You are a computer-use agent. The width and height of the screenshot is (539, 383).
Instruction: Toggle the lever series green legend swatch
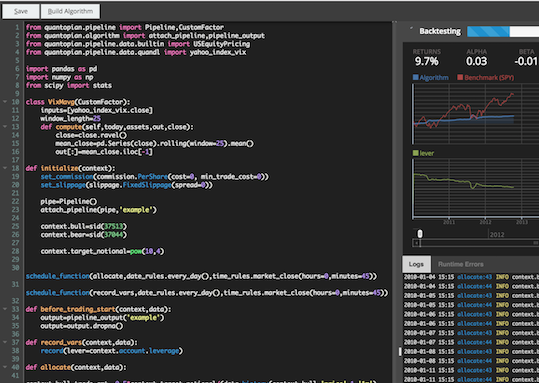pos(416,153)
